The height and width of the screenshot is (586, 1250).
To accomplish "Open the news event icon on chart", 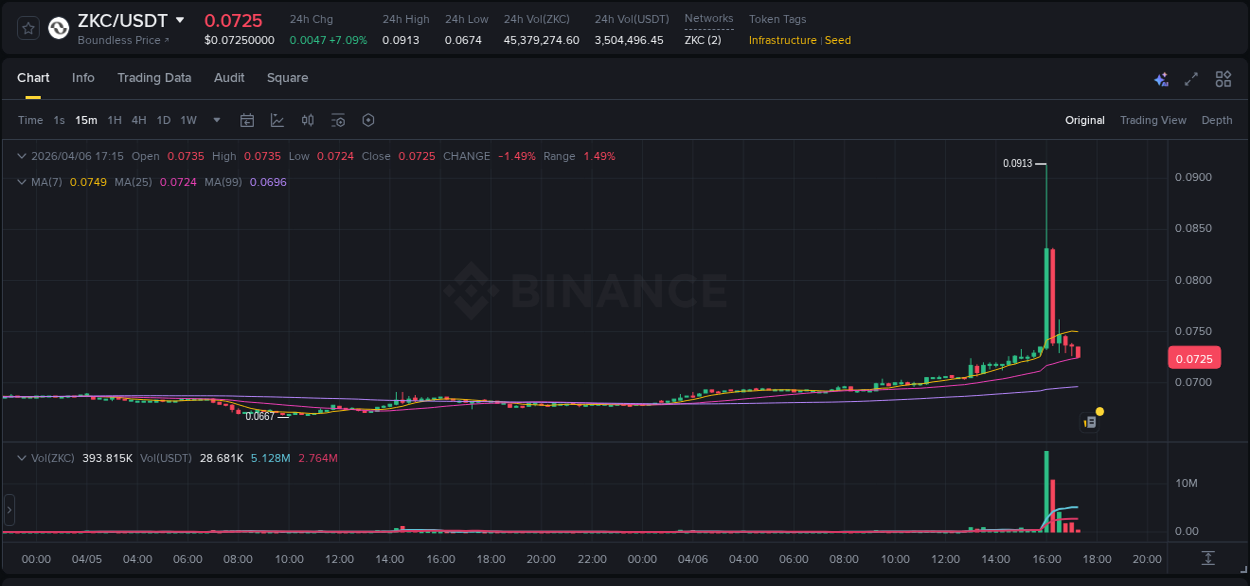I will [1091, 423].
